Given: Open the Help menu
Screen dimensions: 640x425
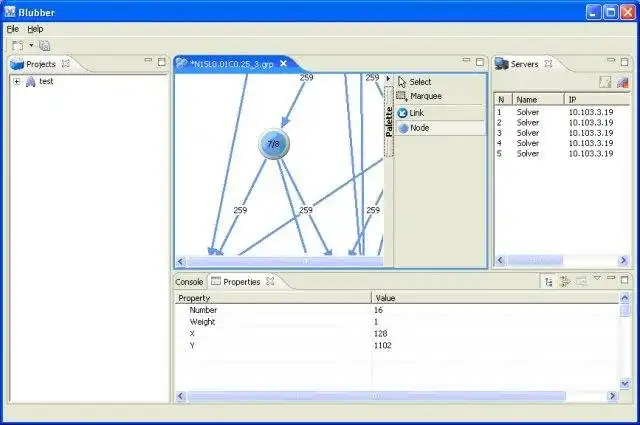Looking at the screenshot, I should (35, 29).
